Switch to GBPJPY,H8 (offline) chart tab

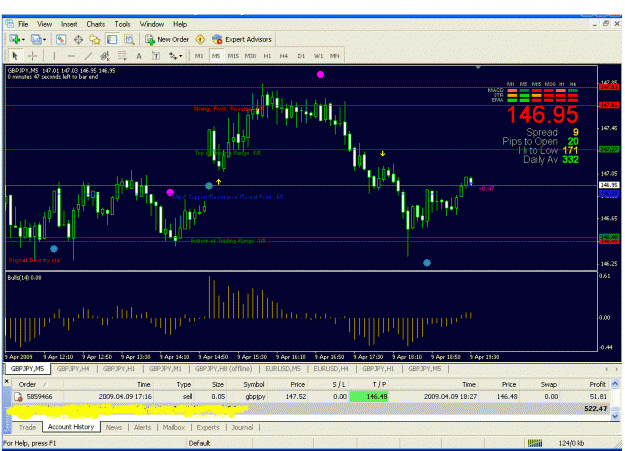pyautogui.click(x=224, y=369)
